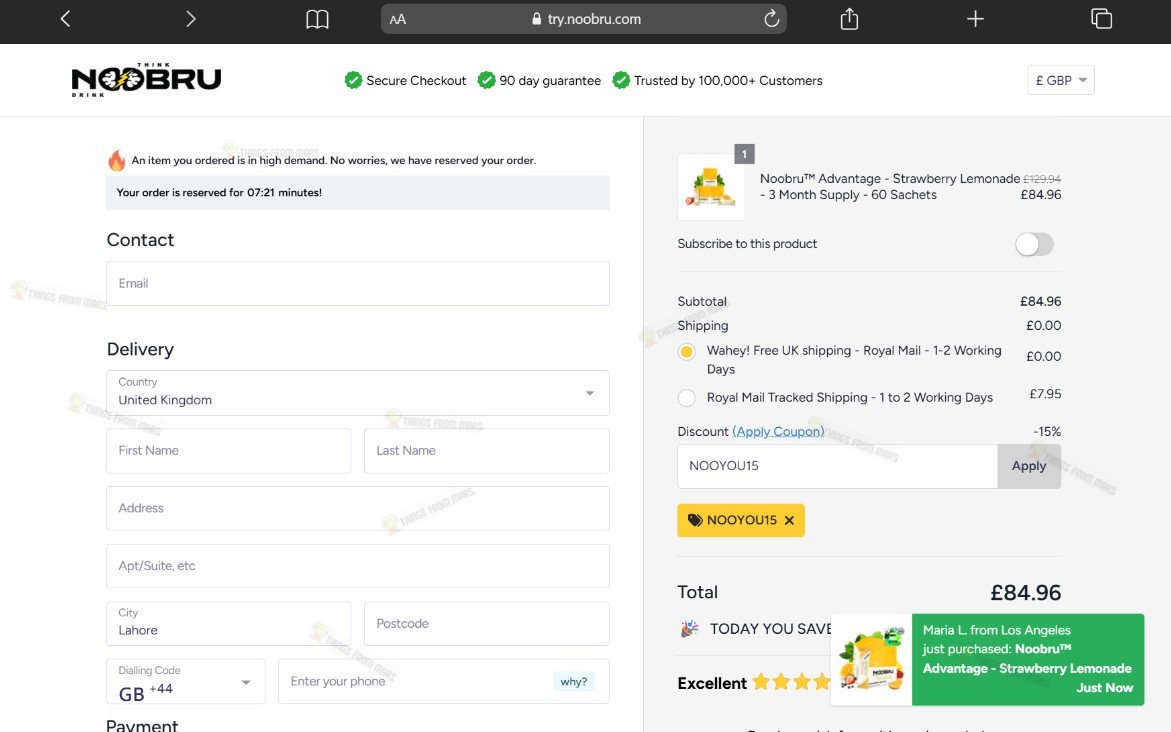The height and width of the screenshot is (732, 1171).
Task: Click the Subtotal £84.96 value
Action: coord(1040,301)
